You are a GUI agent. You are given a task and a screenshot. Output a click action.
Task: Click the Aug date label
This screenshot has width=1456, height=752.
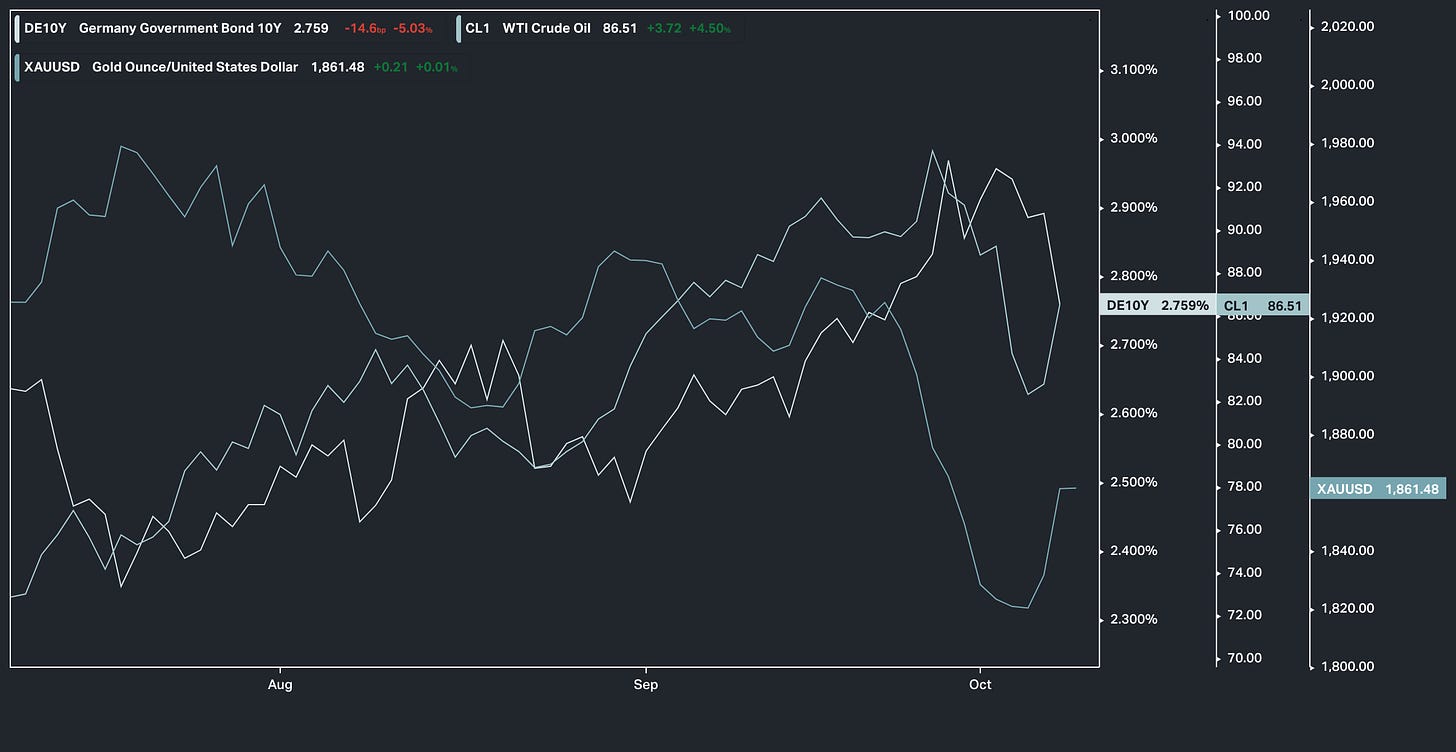coord(281,685)
